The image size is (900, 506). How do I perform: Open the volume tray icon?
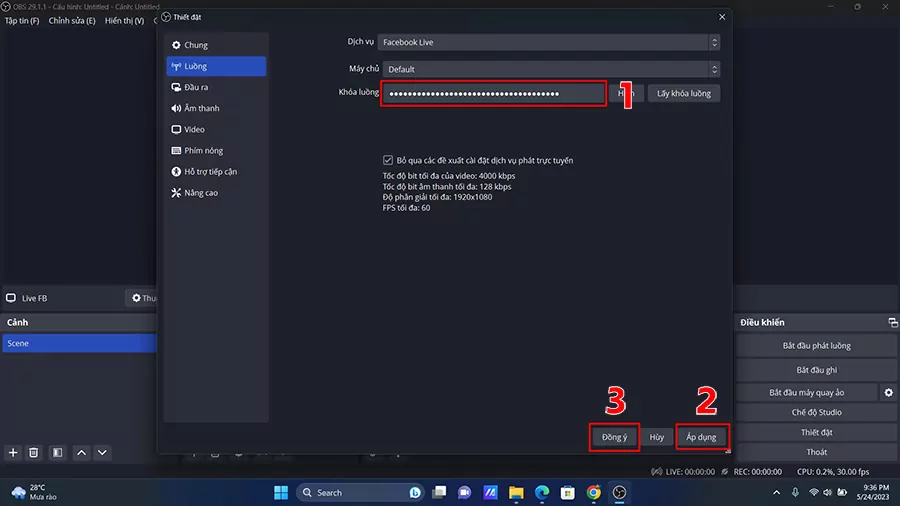point(828,493)
